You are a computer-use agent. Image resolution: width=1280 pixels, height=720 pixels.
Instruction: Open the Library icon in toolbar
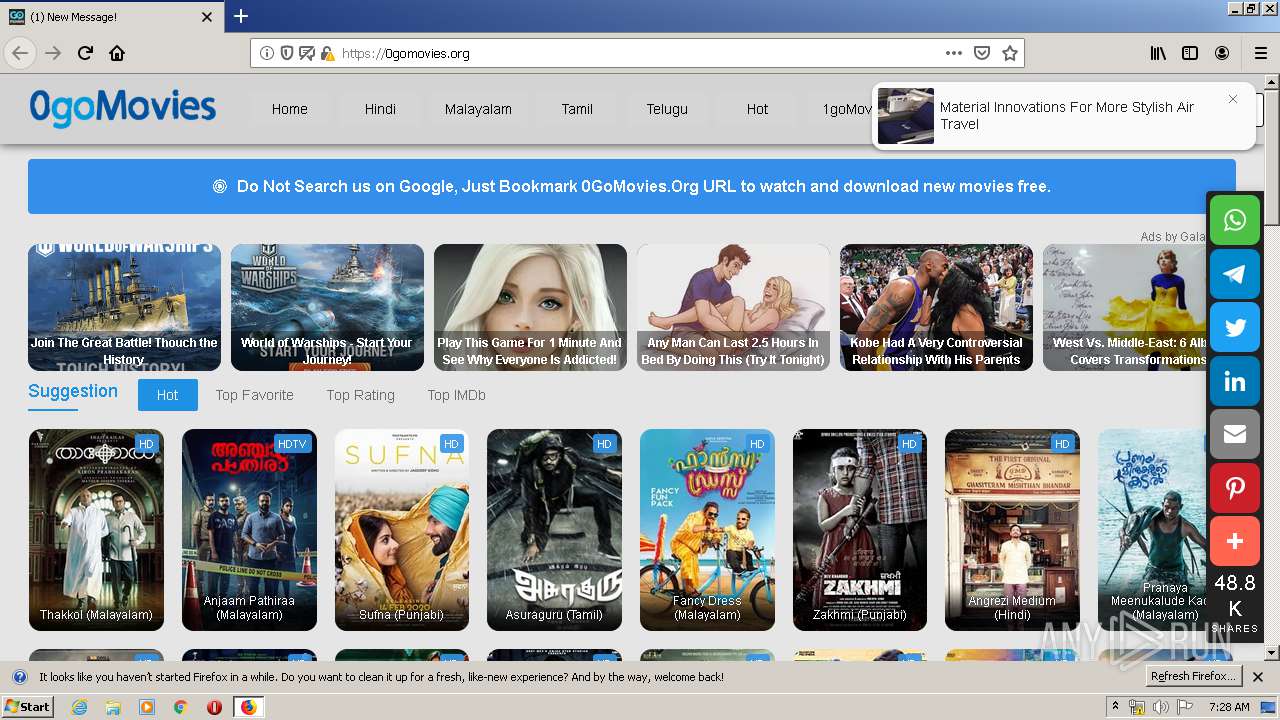tap(1158, 53)
